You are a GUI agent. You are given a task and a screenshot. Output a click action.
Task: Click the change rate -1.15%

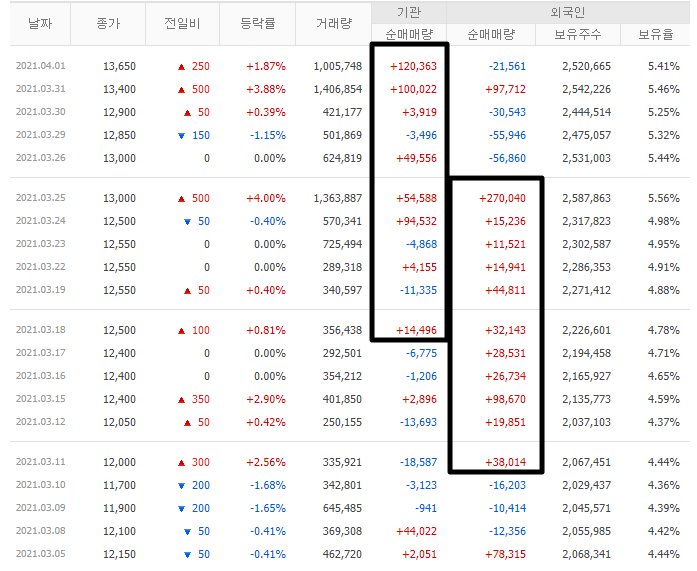point(268,135)
